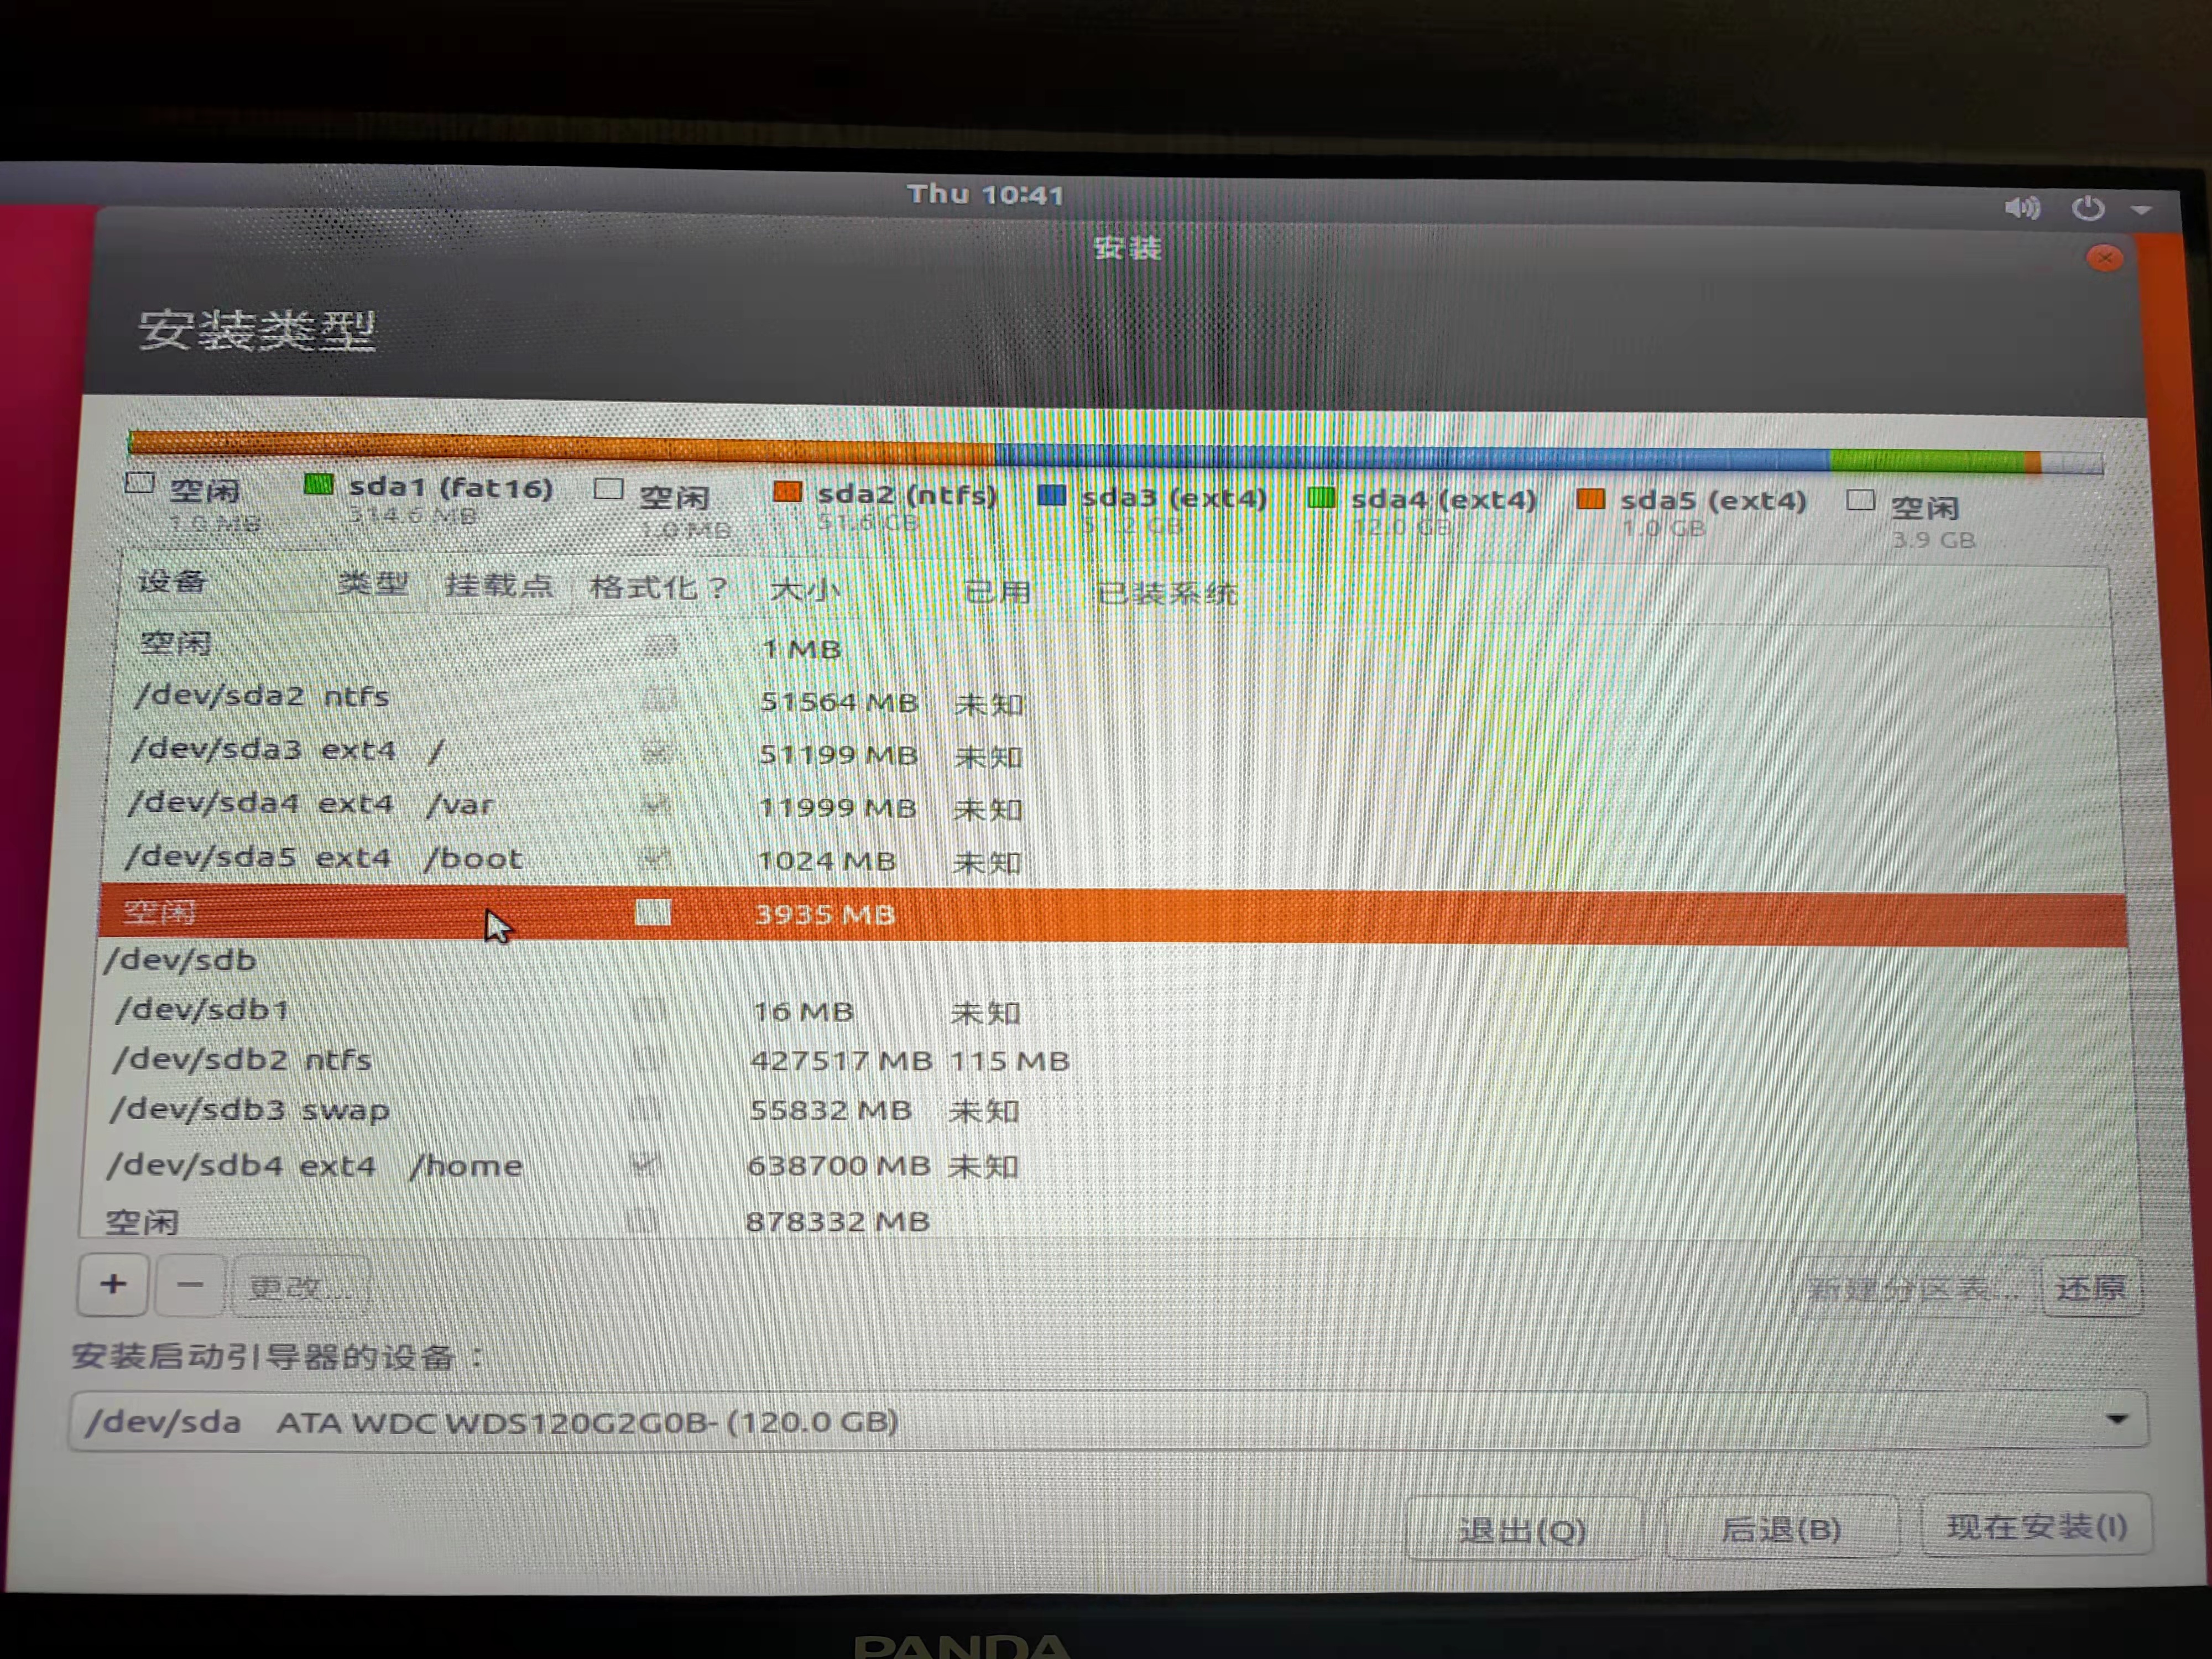Click the 设备 column header

tap(173, 581)
